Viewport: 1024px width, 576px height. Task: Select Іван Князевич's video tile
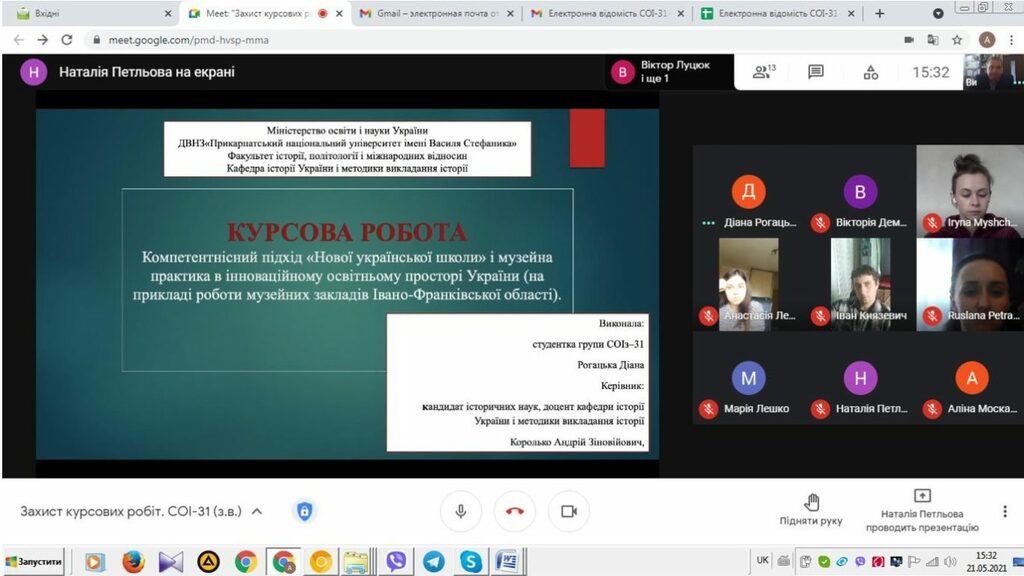click(x=860, y=285)
